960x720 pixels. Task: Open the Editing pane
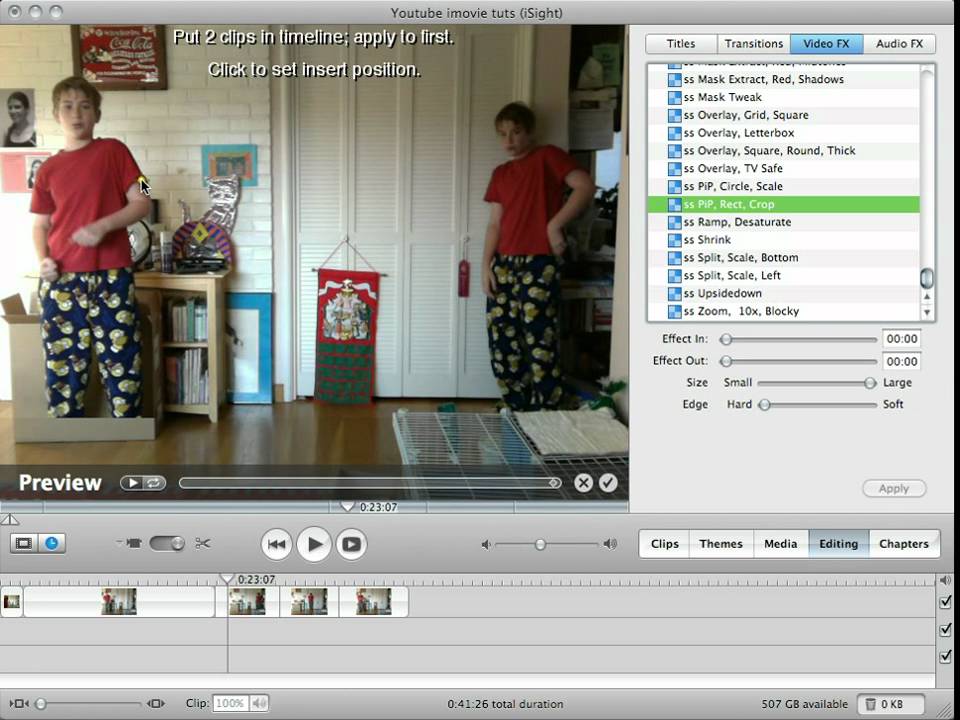click(x=839, y=544)
